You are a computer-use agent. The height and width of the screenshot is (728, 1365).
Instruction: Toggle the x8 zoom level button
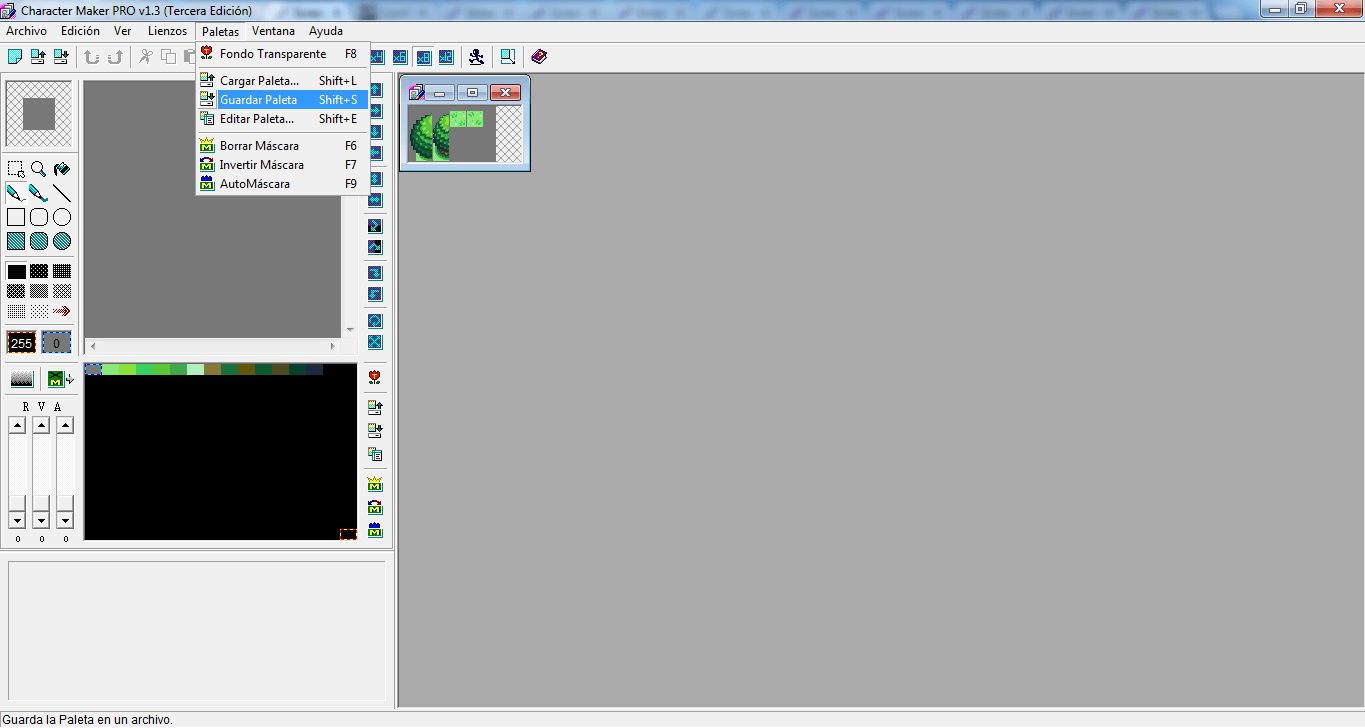[x=423, y=57]
